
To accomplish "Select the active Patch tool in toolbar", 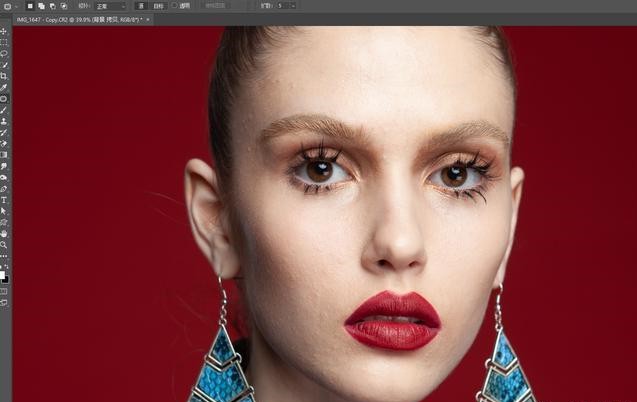I will click(x=4, y=99).
